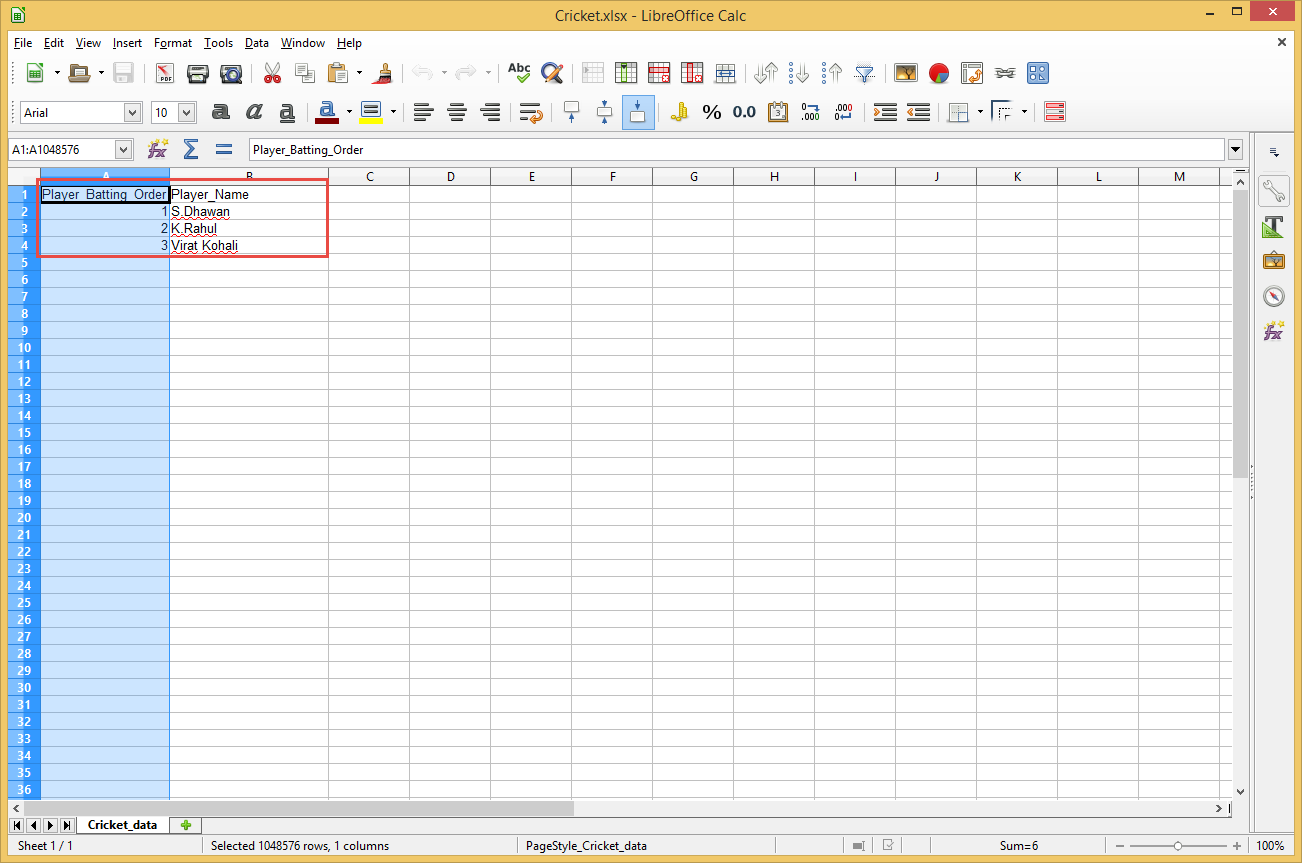Open the Function Wizard beside Name Box
The image size is (1302, 863).
pos(157,150)
